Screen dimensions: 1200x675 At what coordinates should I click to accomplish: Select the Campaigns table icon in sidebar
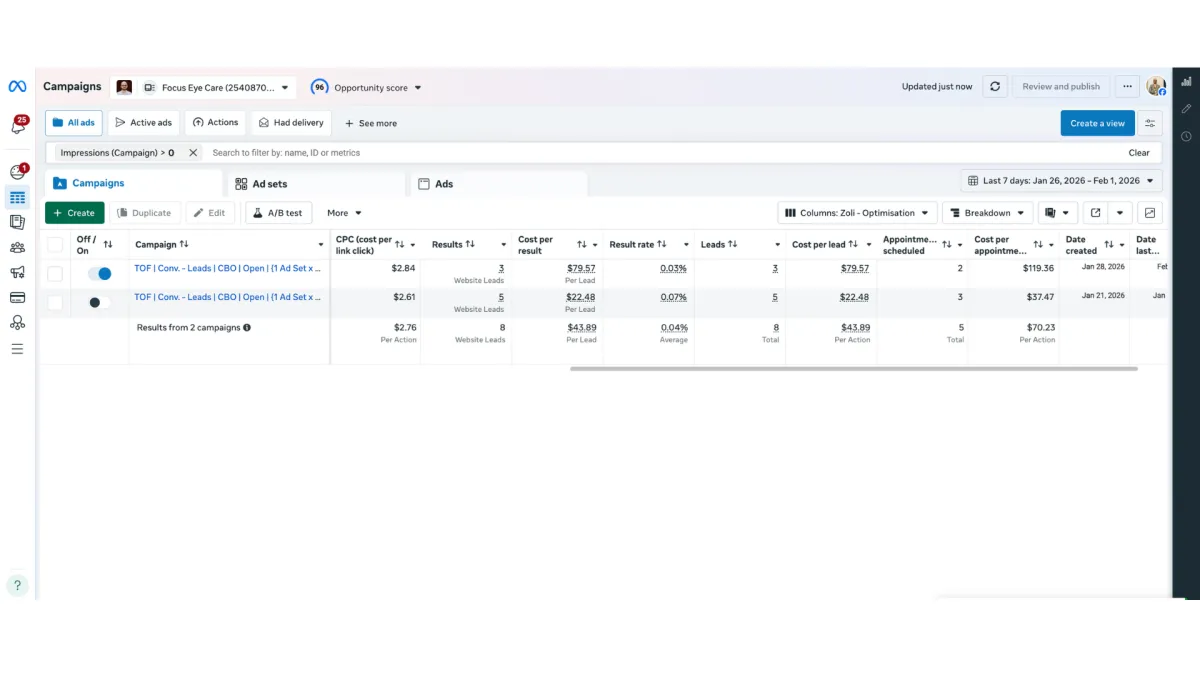tap(17, 197)
